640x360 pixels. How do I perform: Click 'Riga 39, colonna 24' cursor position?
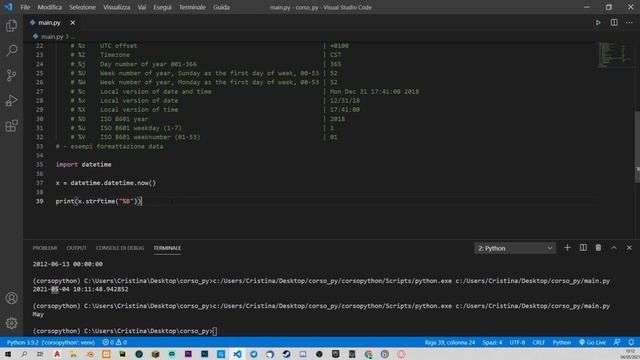coord(450,342)
